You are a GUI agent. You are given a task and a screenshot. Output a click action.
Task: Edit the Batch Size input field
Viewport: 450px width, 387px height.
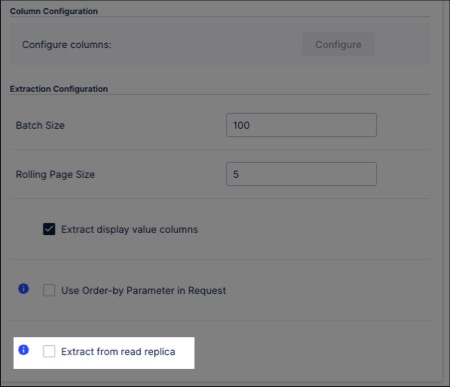coord(301,125)
